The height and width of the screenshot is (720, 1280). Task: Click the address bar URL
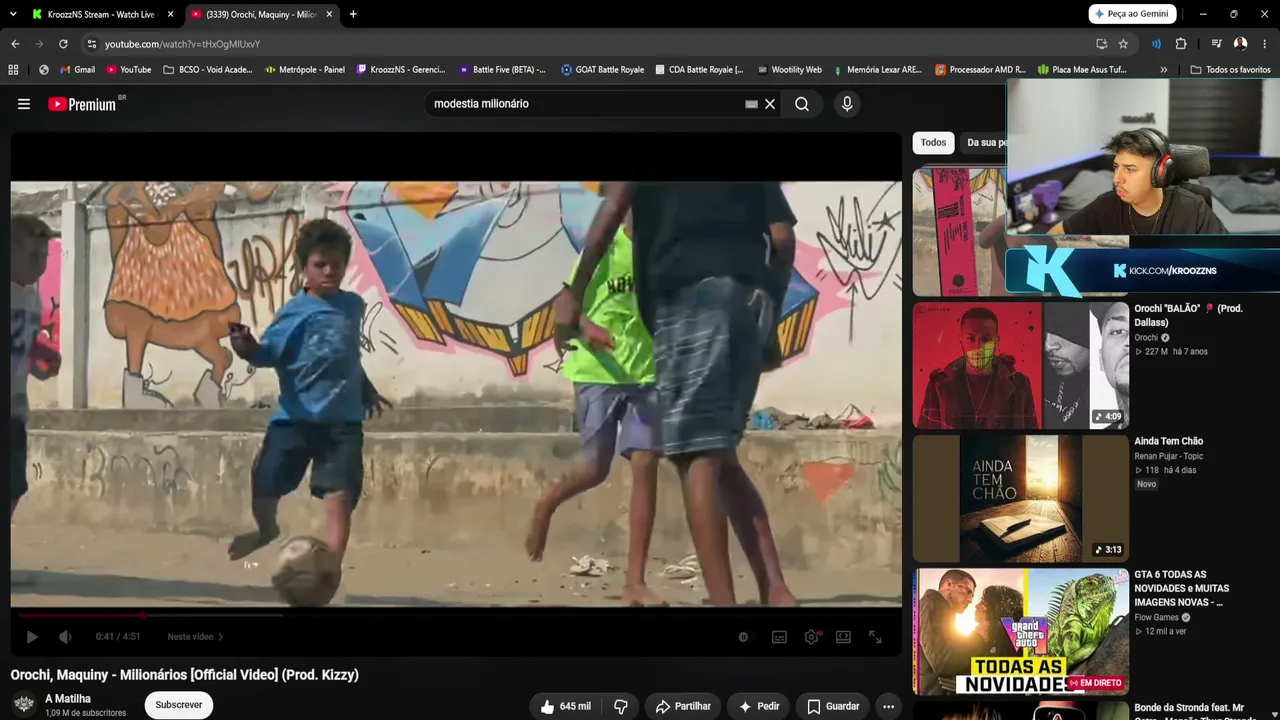coord(182,44)
